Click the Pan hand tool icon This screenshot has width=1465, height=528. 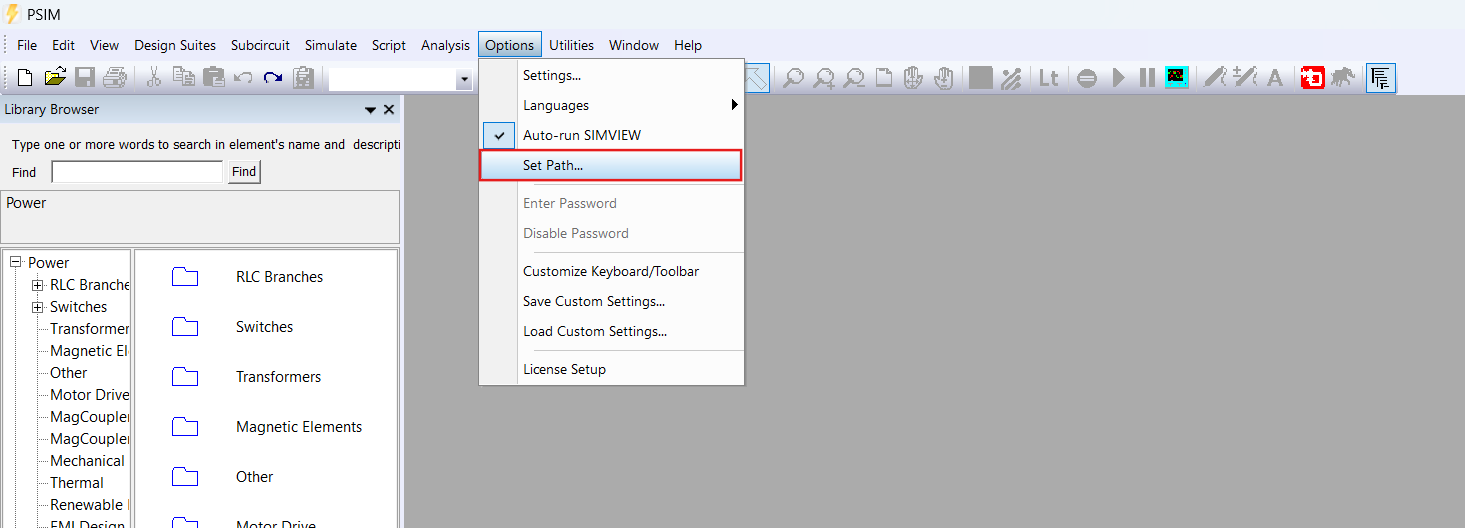913,78
